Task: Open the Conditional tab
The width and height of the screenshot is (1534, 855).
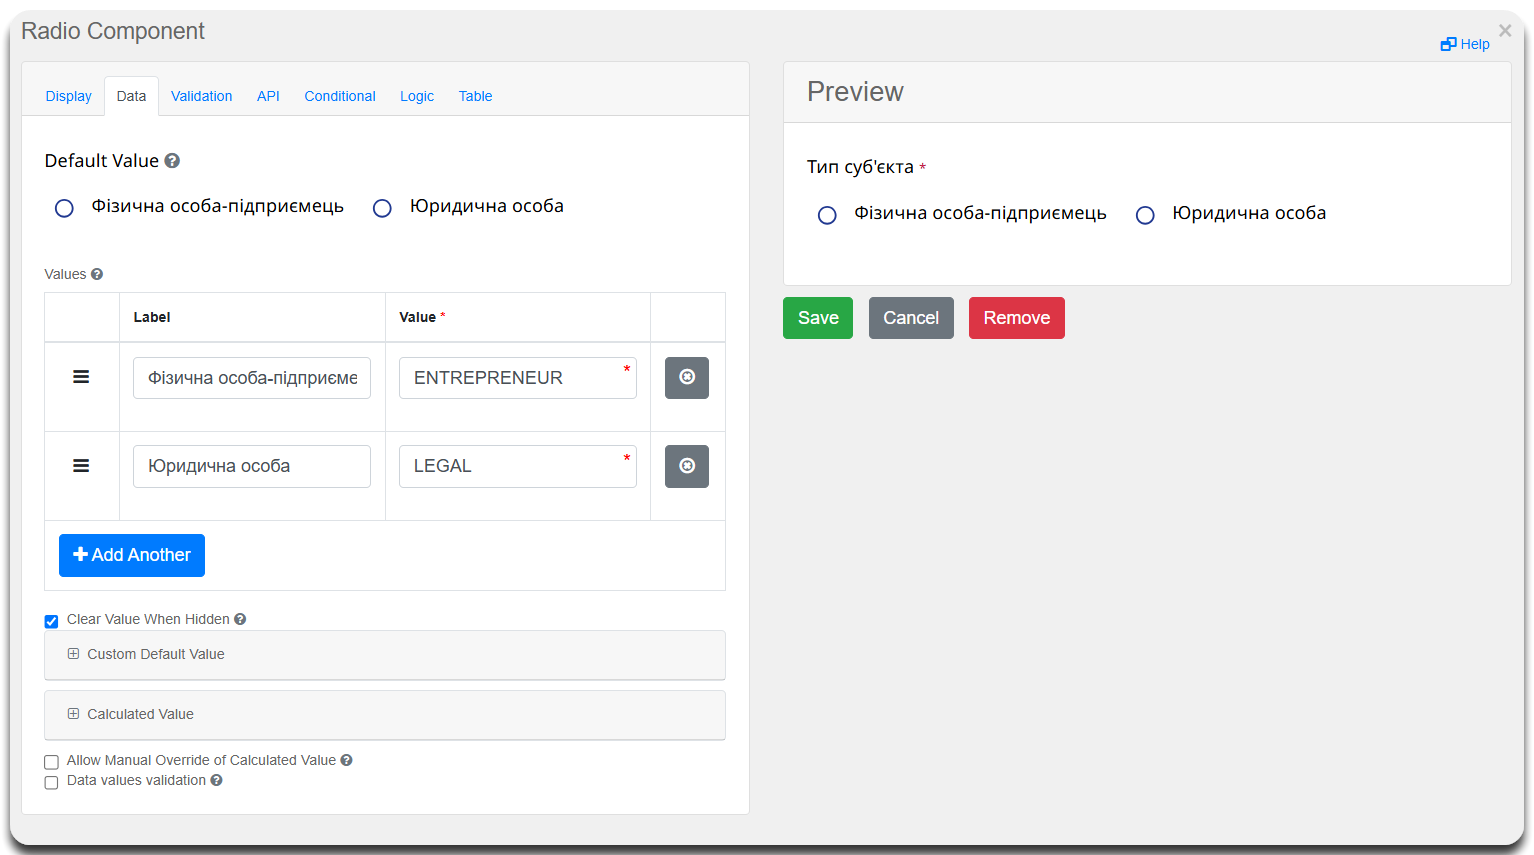Action: pyautogui.click(x=340, y=96)
